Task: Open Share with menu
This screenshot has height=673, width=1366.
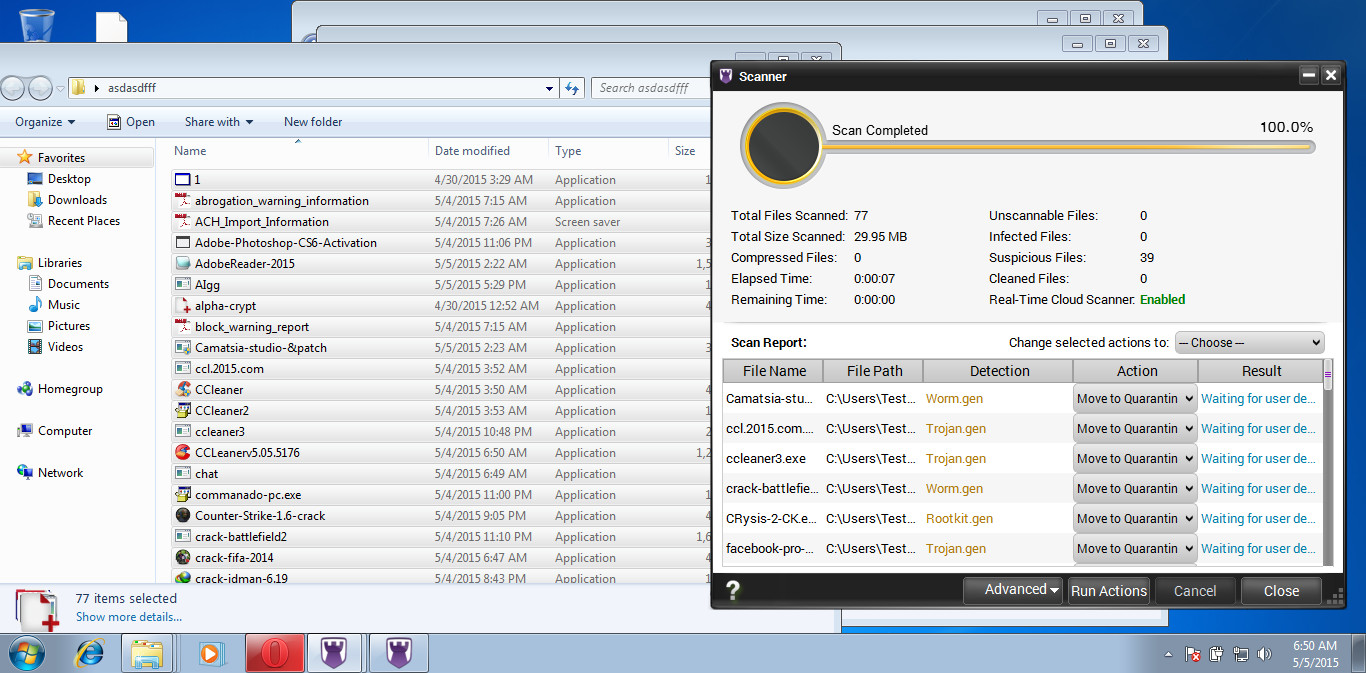Action: 219,122
